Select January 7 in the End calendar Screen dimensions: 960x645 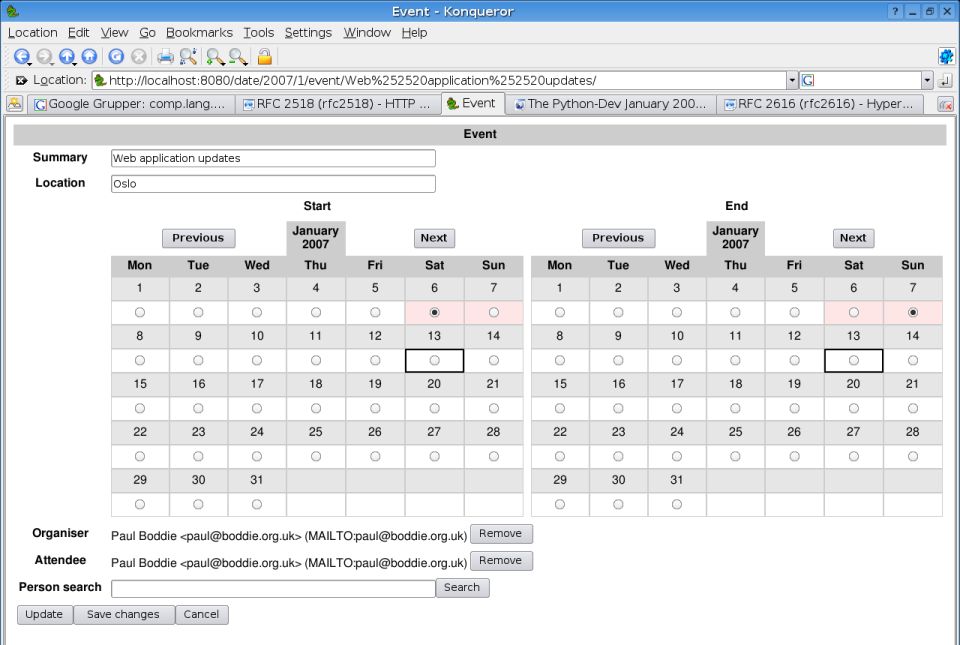tap(912, 312)
